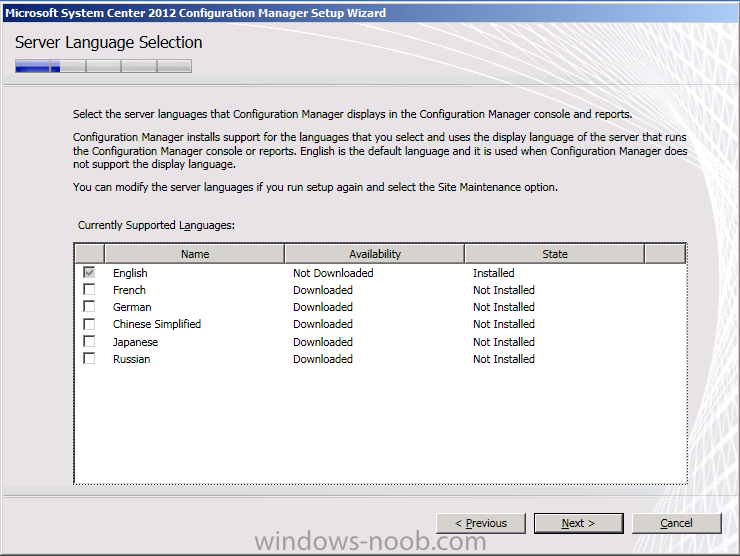Check the Russian language checkbox
Screen dimensions: 740x556
(89, 358)
